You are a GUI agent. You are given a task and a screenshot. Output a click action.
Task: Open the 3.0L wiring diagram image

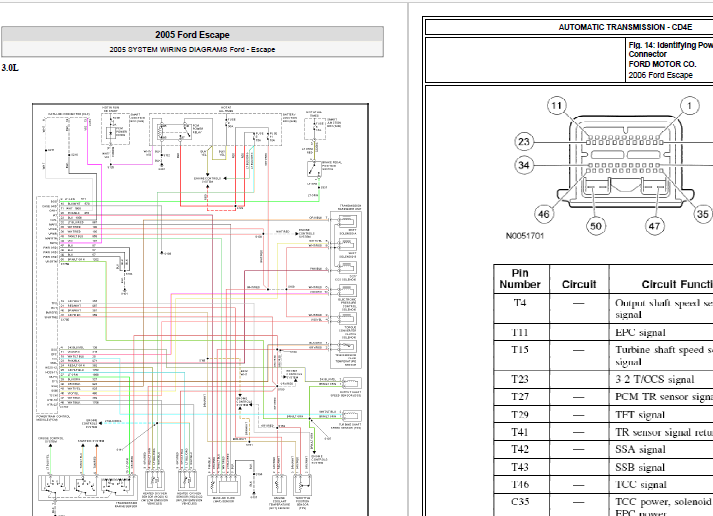coord(200,310)
